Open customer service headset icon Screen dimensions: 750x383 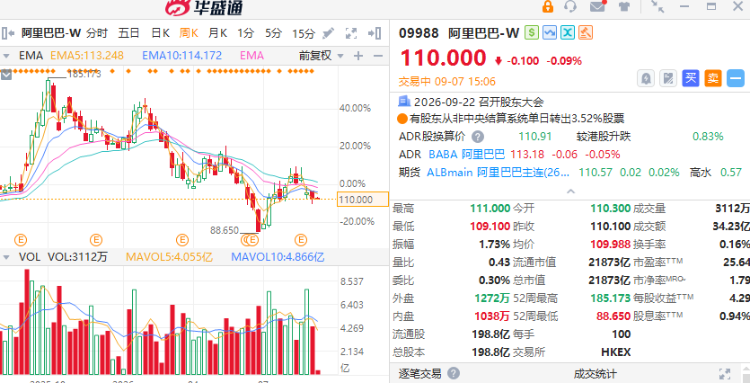[571, 6]
